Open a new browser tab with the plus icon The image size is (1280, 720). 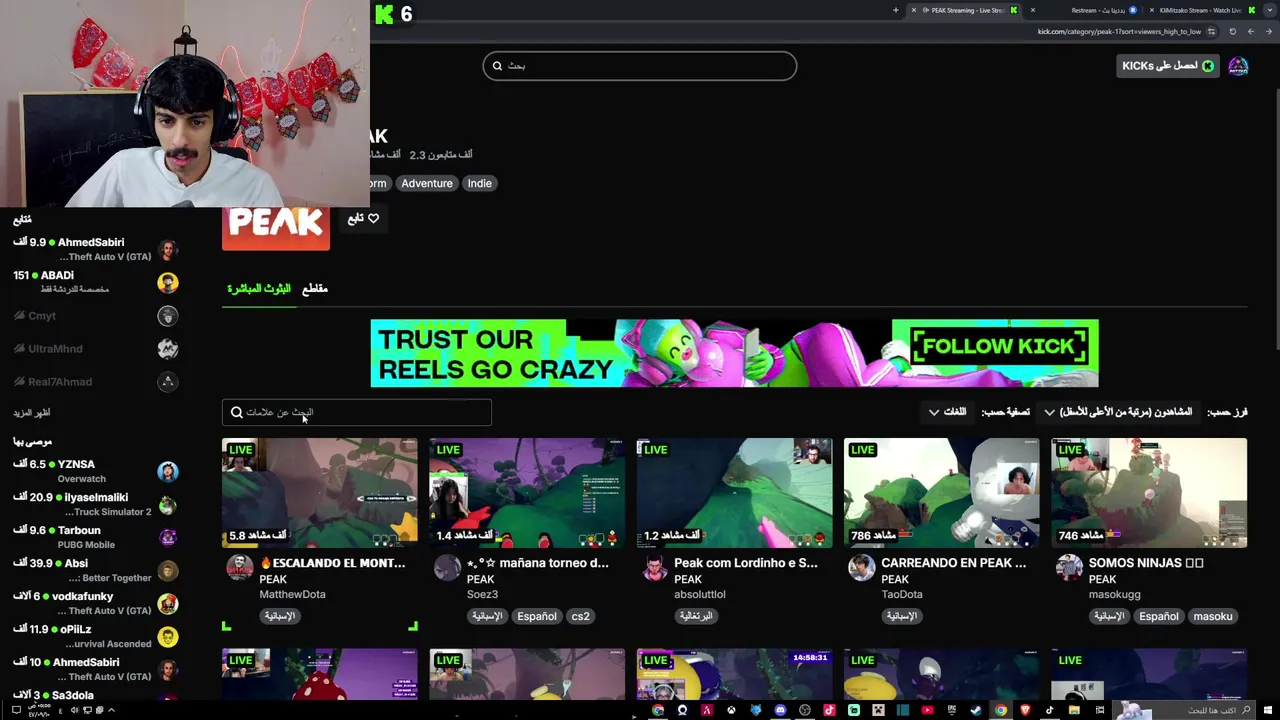coord(896,10)
